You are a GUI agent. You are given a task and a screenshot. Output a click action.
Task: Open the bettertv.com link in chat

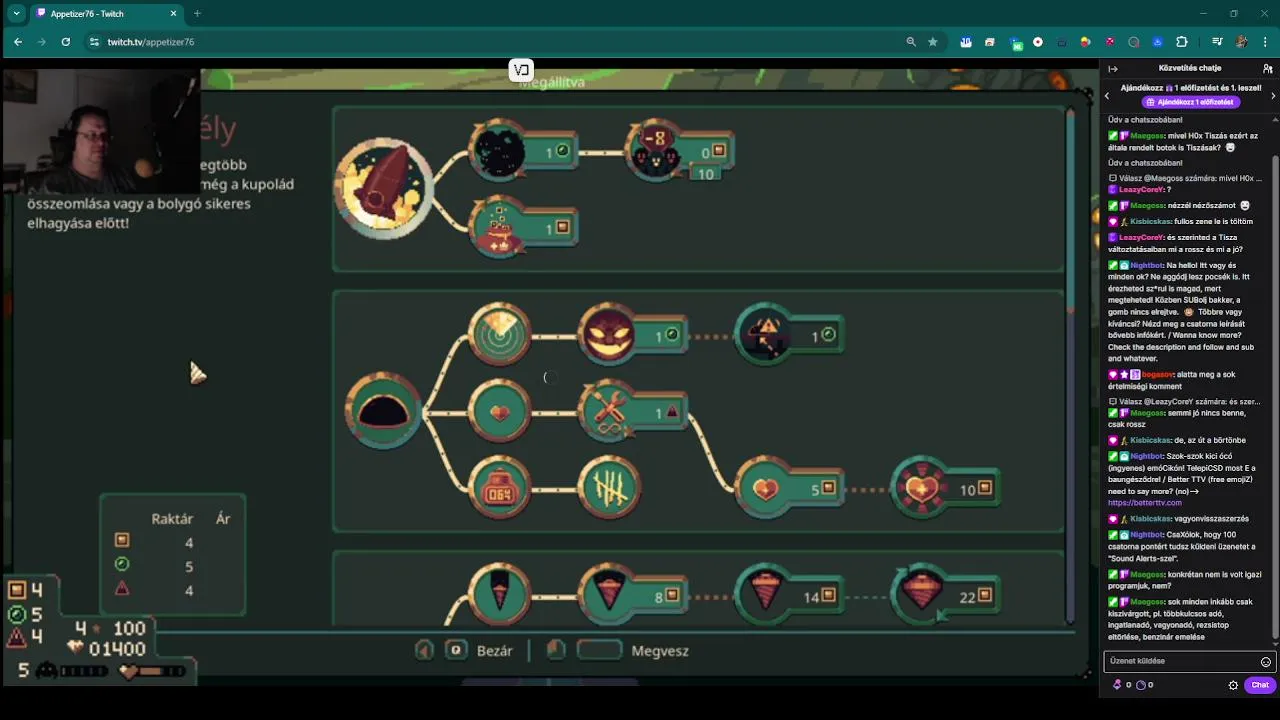[1144, 503]
